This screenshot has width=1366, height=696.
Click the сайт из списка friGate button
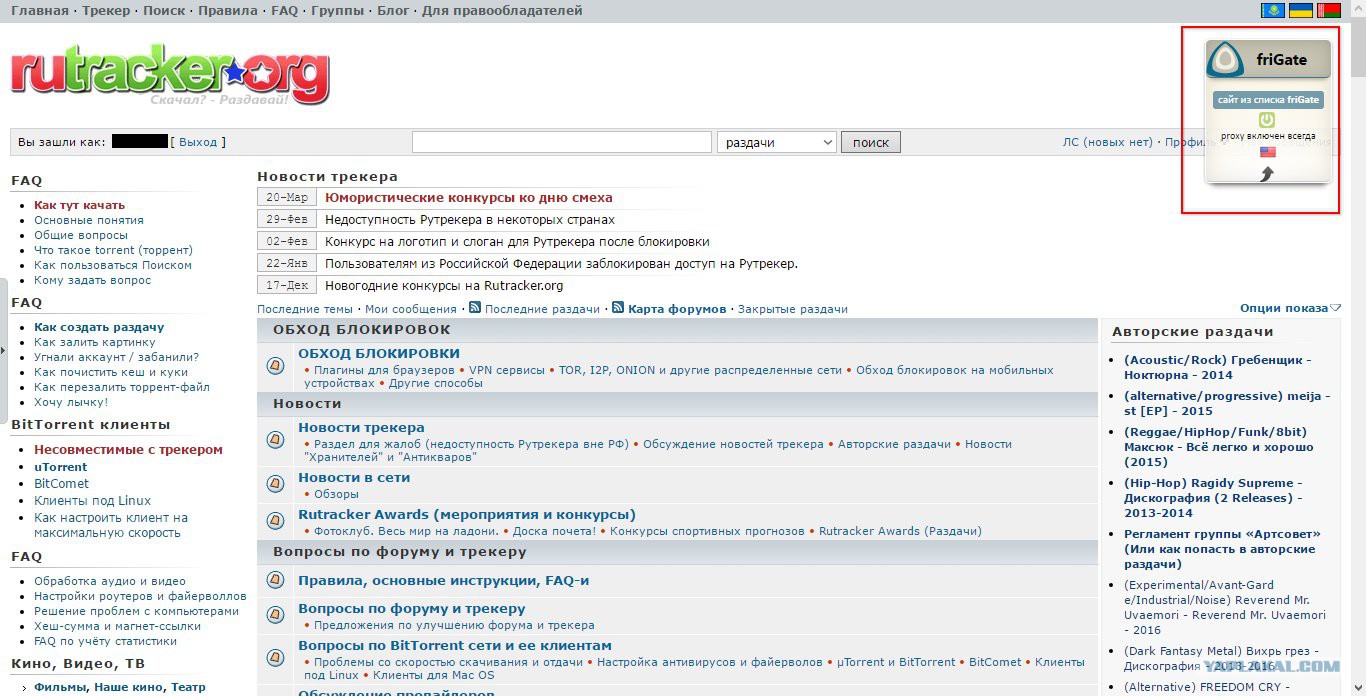pyautogui.click(x=1268, y=100)
